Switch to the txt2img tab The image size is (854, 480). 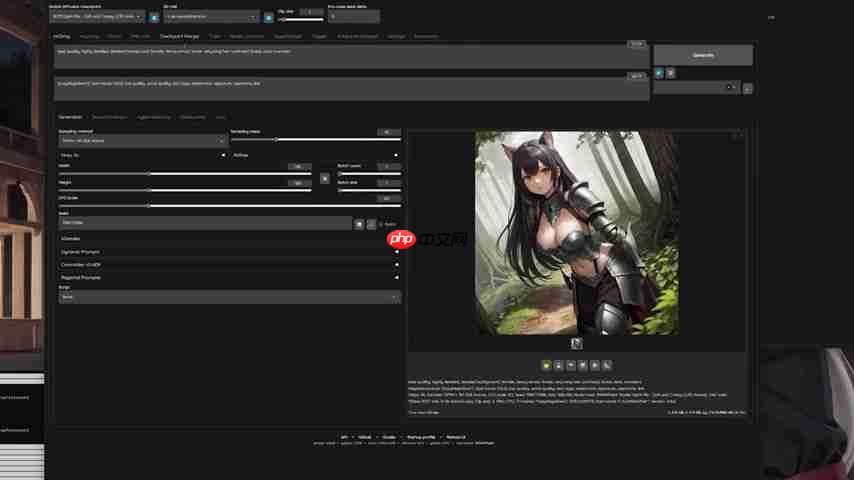(x=62, y=37)
